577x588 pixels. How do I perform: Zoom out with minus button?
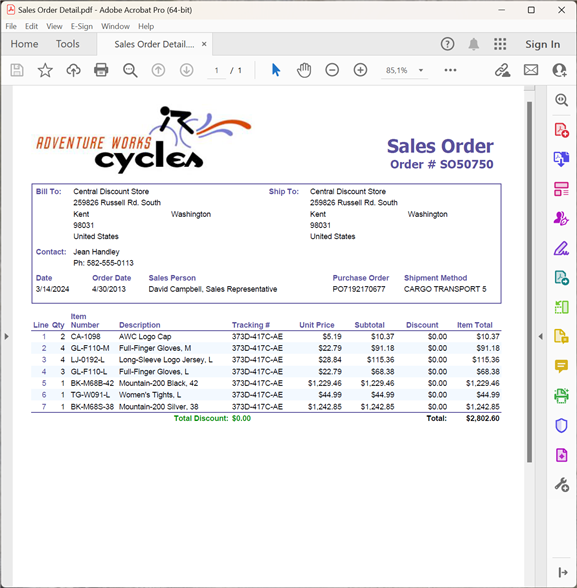[x=332, y=70]
